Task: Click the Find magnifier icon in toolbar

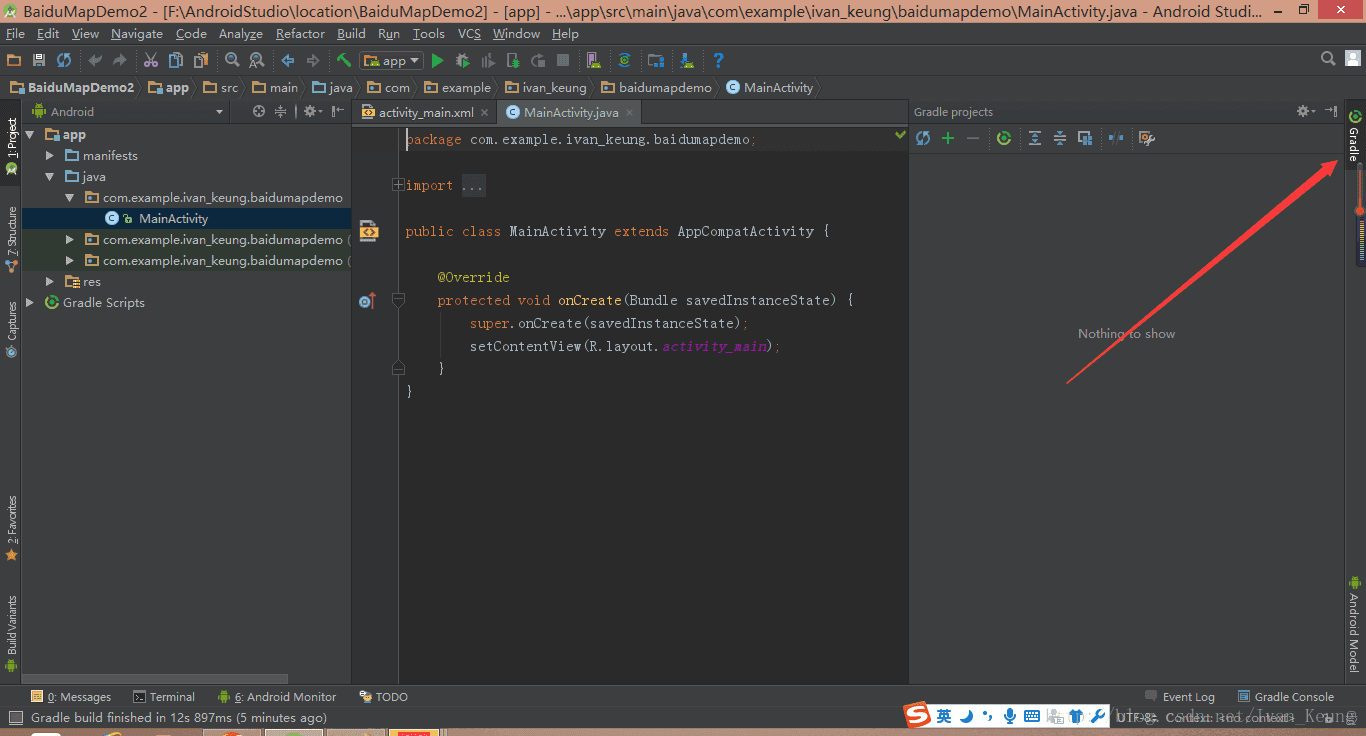Action: pos(232,61)
